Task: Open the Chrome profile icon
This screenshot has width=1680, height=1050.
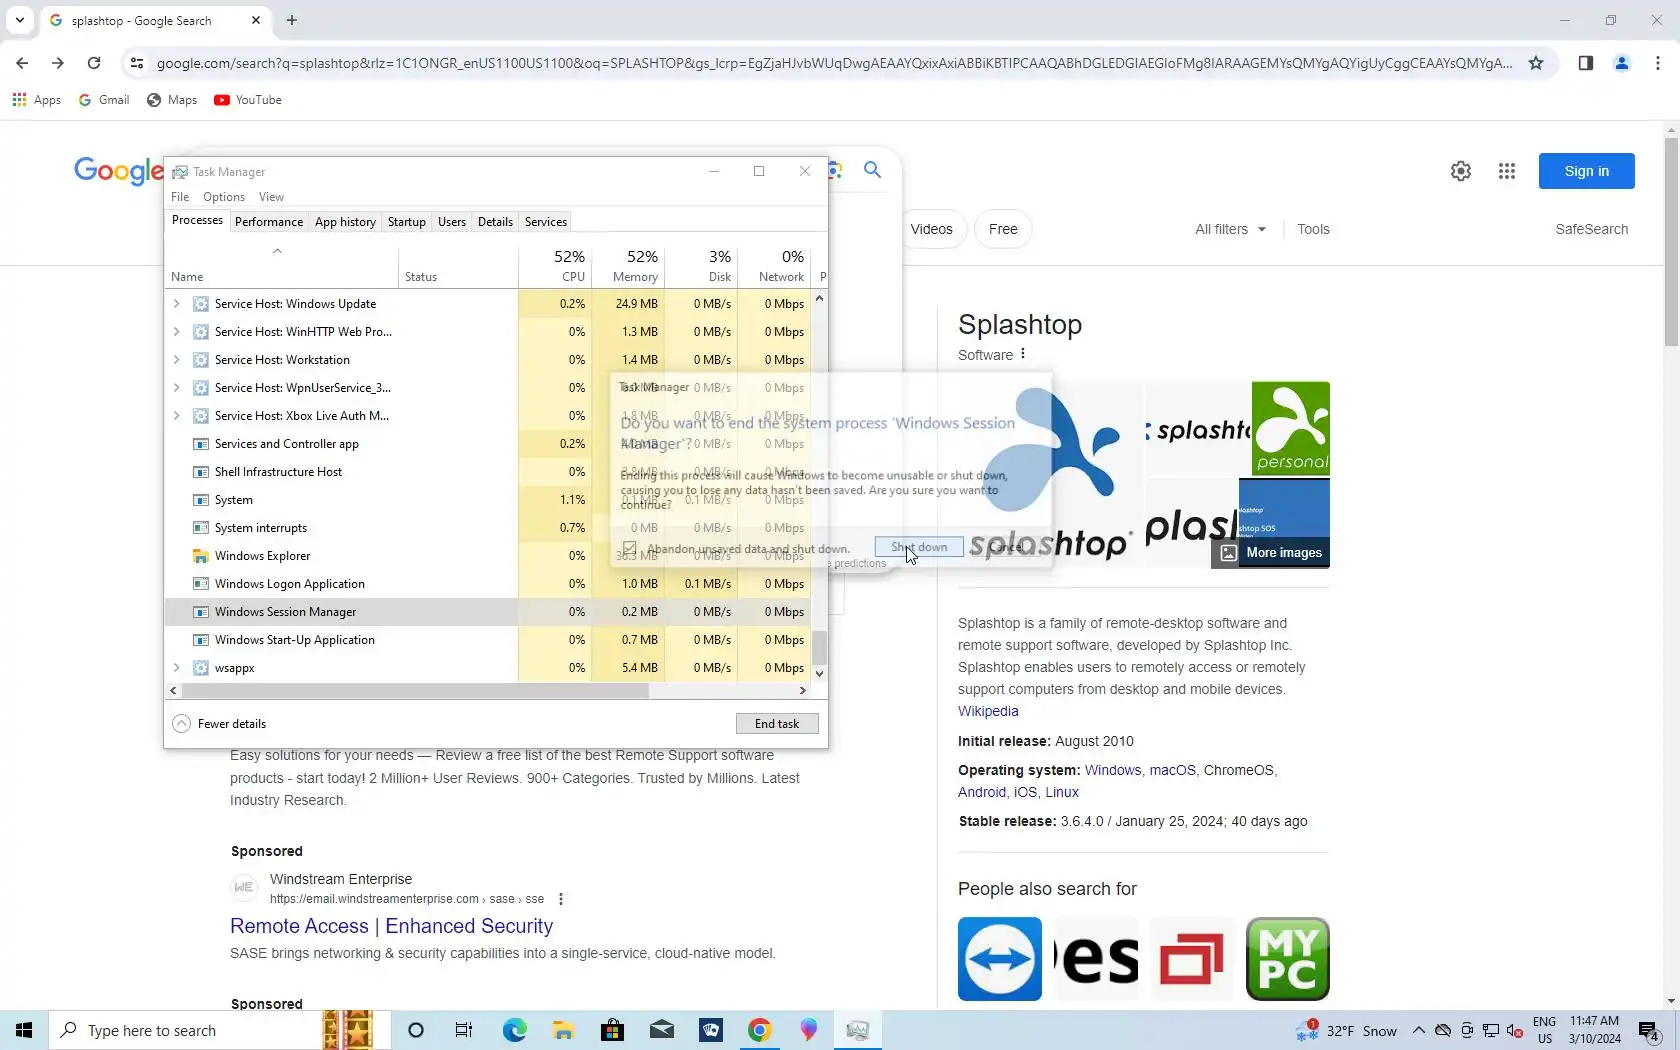Action: 1622,63
